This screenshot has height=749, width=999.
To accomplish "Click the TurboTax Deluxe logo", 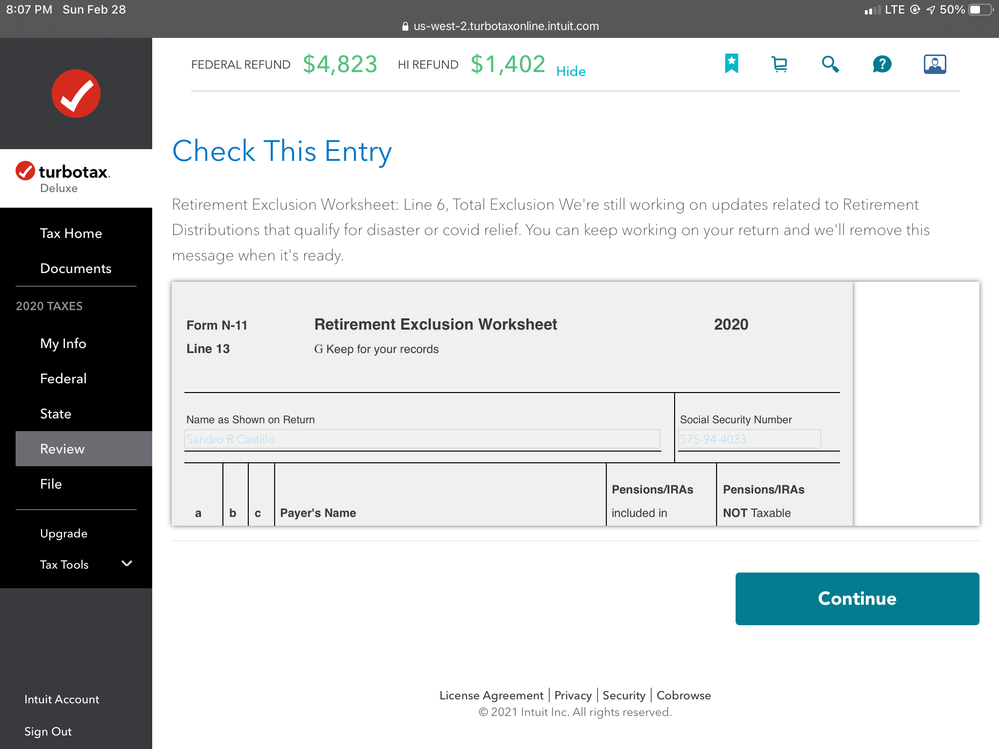I will pyautogui.click(x=62, y=178).
